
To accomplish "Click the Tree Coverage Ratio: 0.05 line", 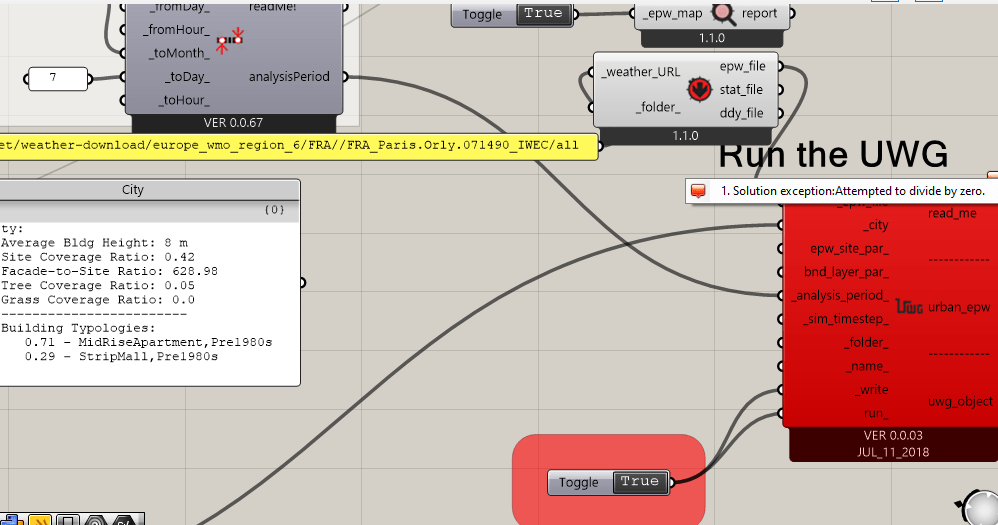I will [x=97, y=286].
